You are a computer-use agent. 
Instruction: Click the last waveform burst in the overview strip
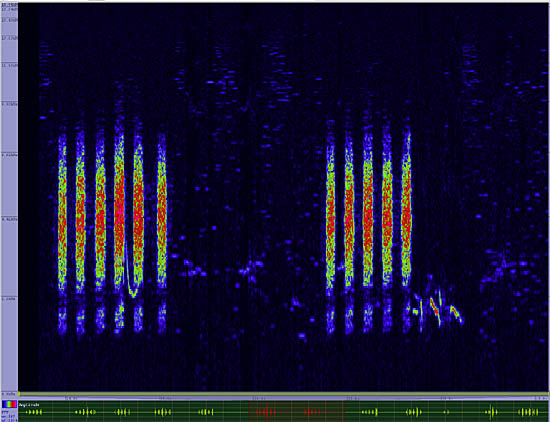(x=529, y=412)
